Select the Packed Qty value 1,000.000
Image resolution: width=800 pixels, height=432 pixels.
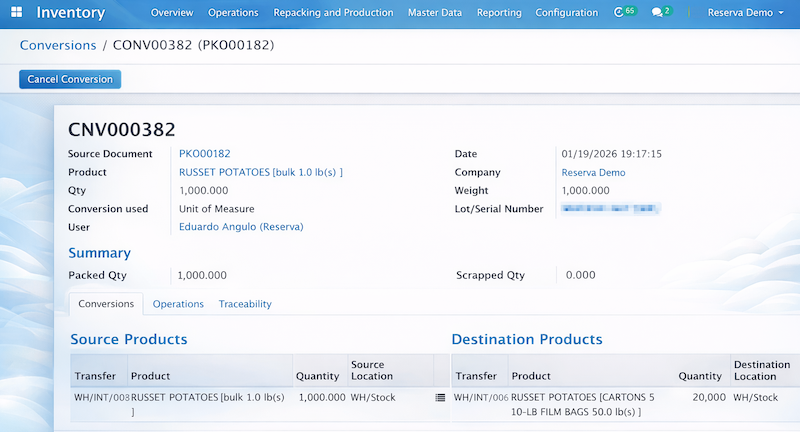tap(202, 275)
